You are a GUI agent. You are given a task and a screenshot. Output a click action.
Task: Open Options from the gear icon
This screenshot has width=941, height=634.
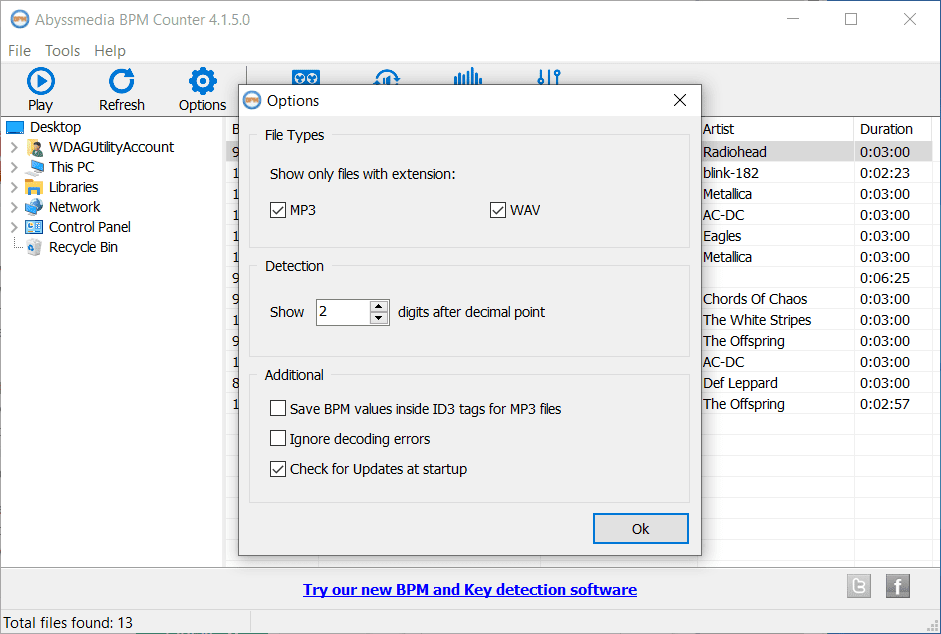coord(202,82)
